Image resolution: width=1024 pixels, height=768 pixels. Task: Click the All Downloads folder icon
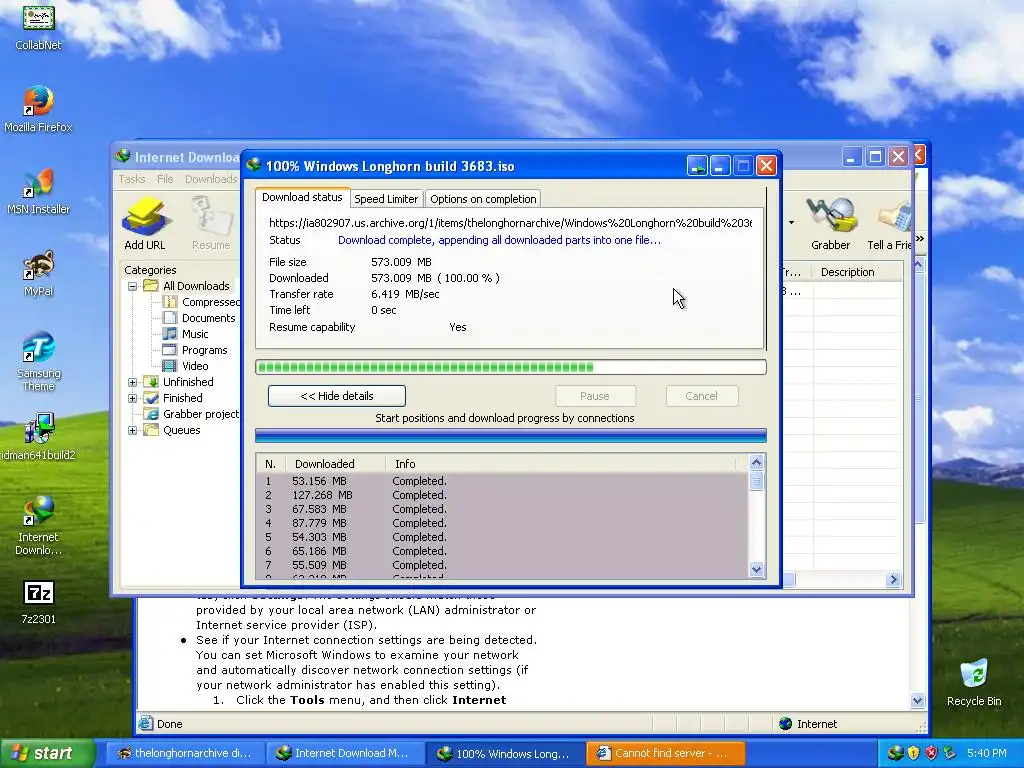click(151, 285)
